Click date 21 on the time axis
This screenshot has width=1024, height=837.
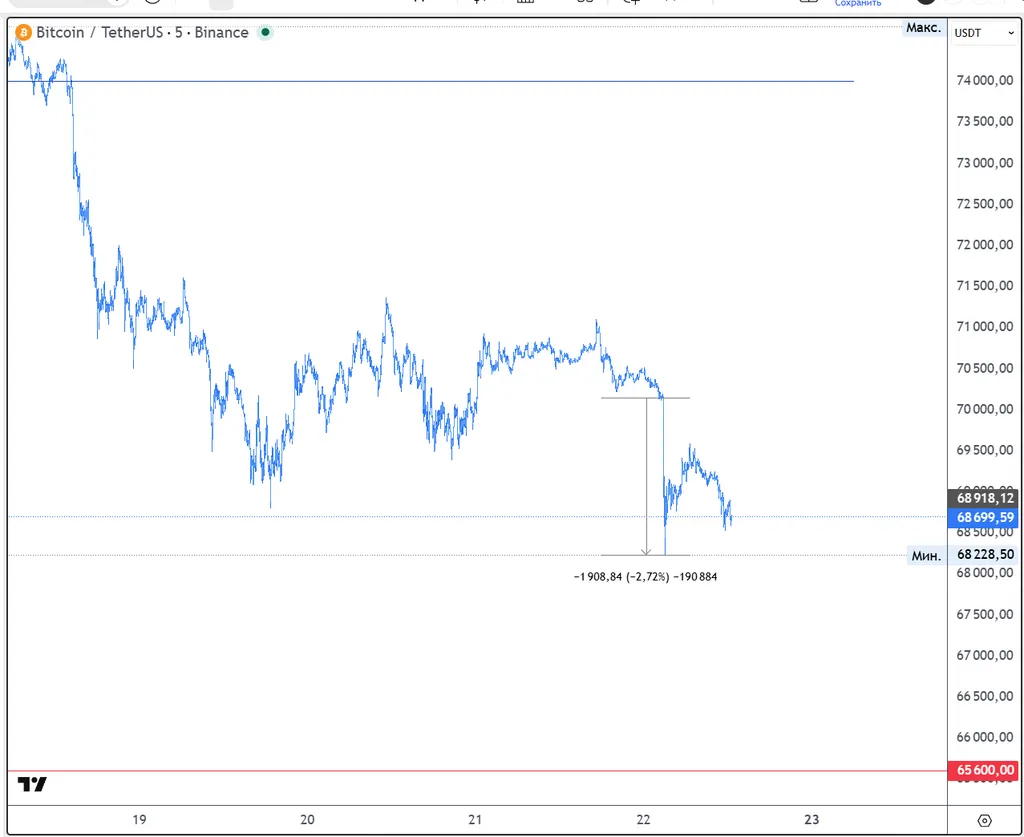(475, 820)
